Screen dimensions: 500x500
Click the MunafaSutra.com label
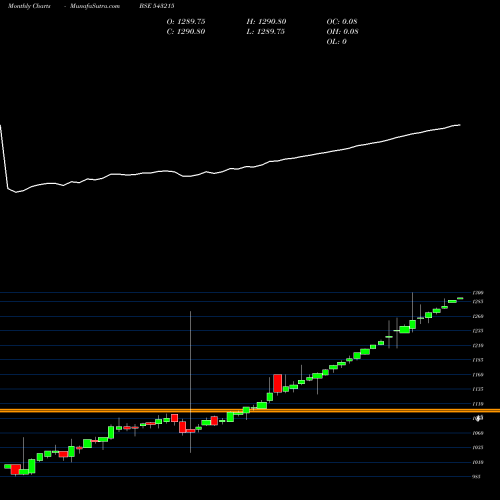point(95,6)
